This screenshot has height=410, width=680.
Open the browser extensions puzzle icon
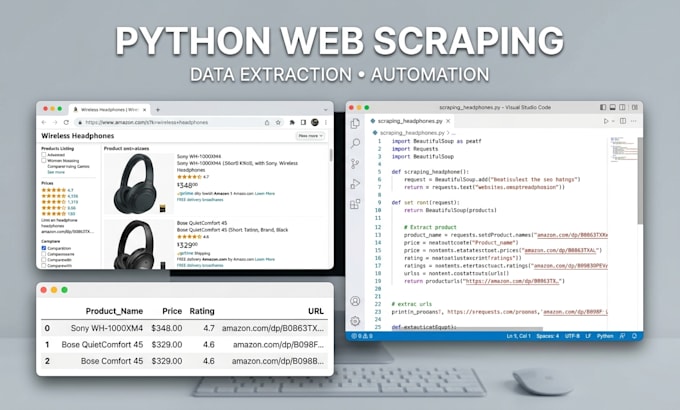292,122
